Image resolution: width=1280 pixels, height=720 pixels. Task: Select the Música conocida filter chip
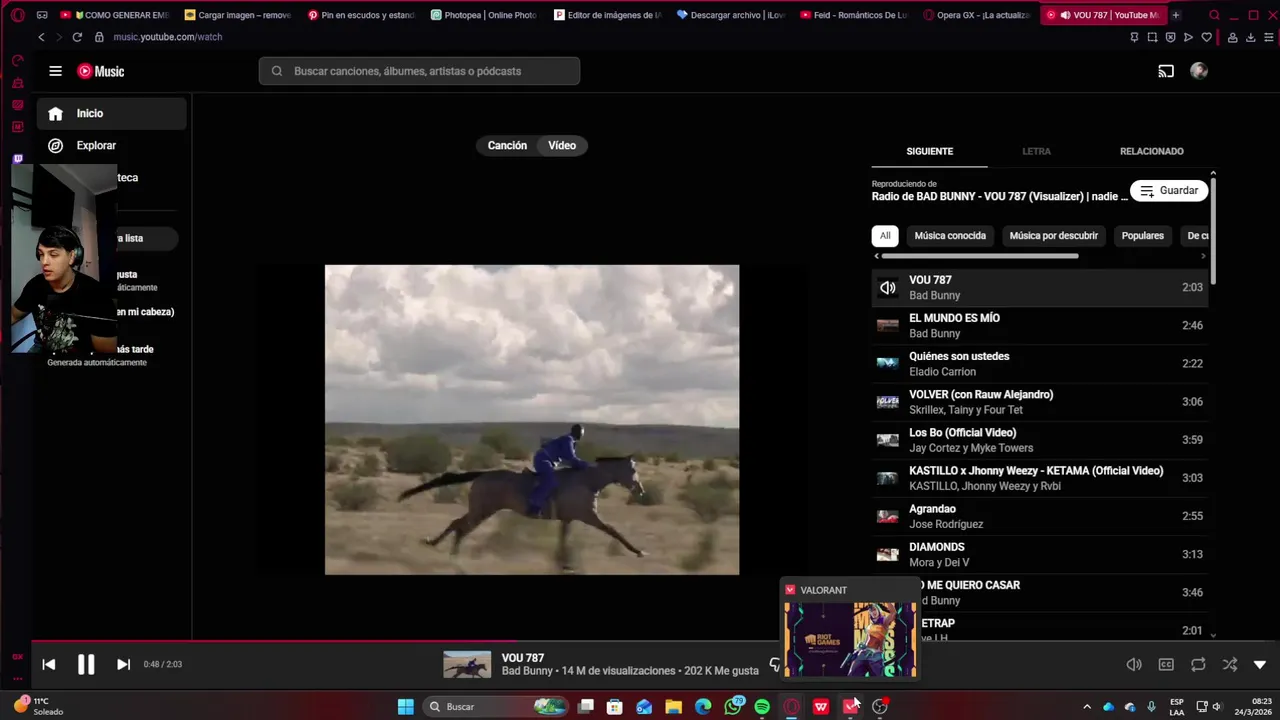tap(950, 236)
